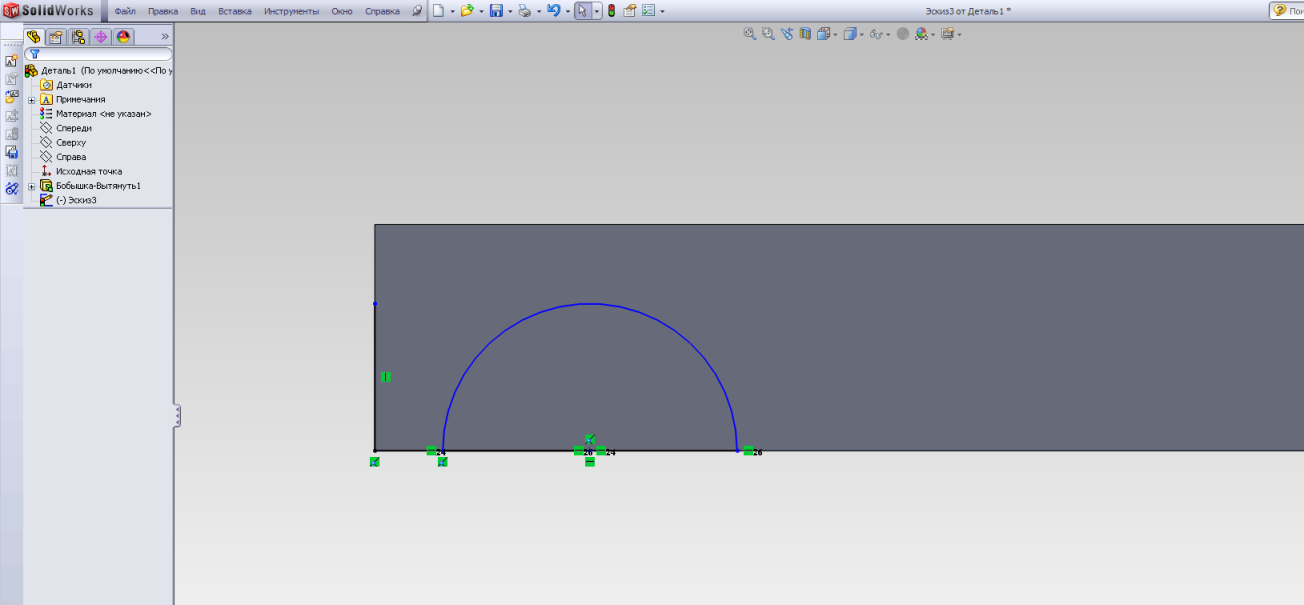Click the Apply Scene icon
The width and height of the screenshot is (1304, 605).
[x=921, y=34]
